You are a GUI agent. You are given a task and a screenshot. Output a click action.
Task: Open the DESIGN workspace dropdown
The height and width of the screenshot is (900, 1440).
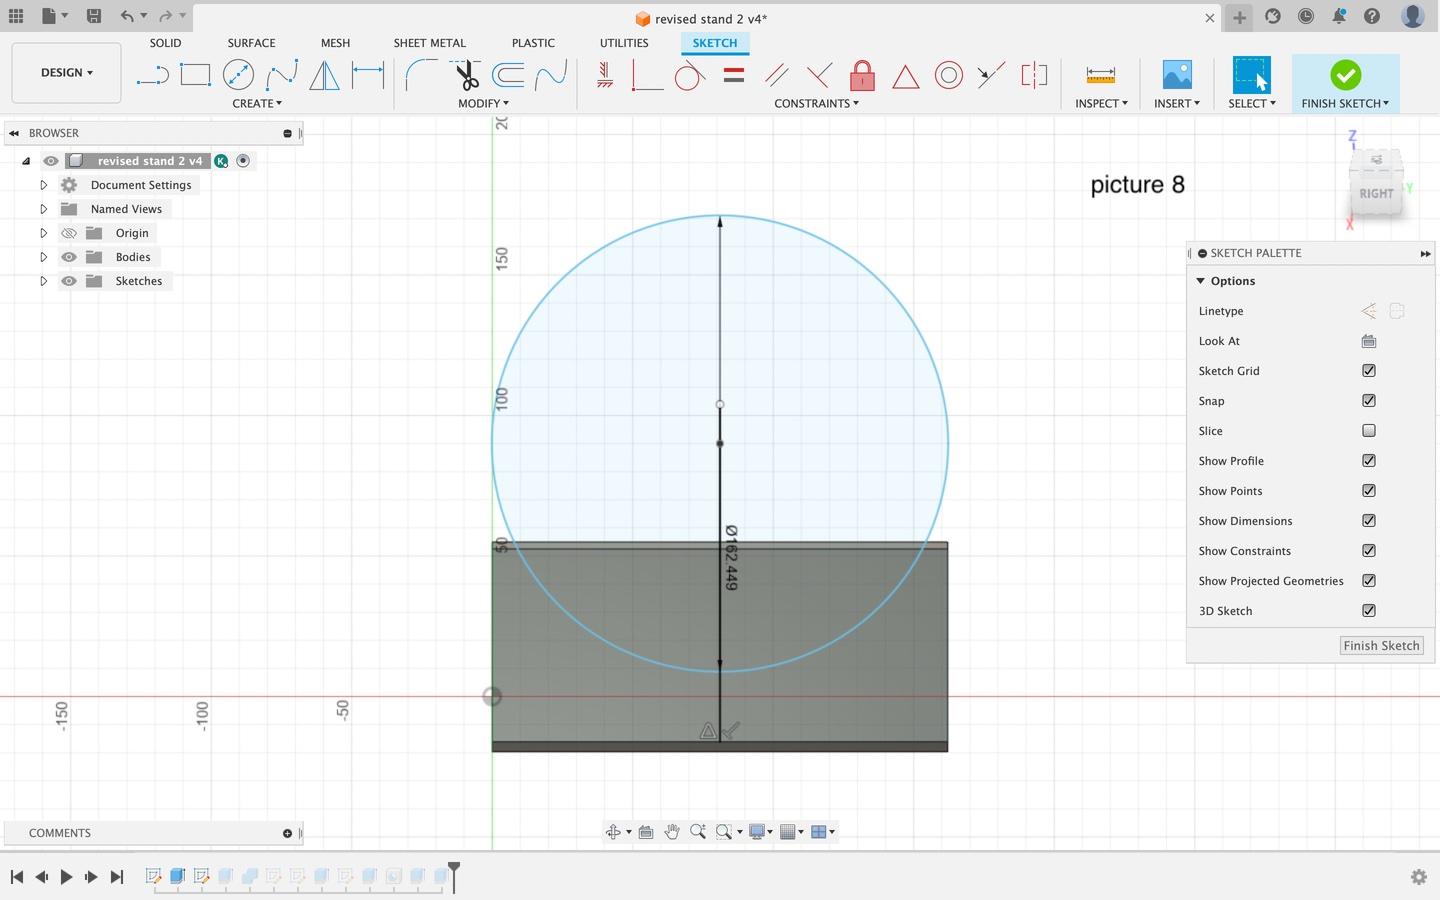67,73
